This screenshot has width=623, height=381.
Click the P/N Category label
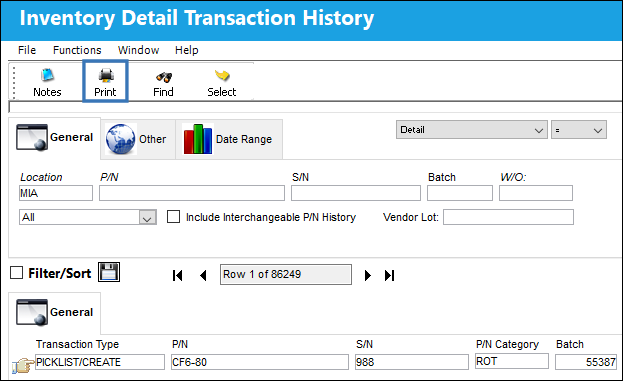(507, 344)
